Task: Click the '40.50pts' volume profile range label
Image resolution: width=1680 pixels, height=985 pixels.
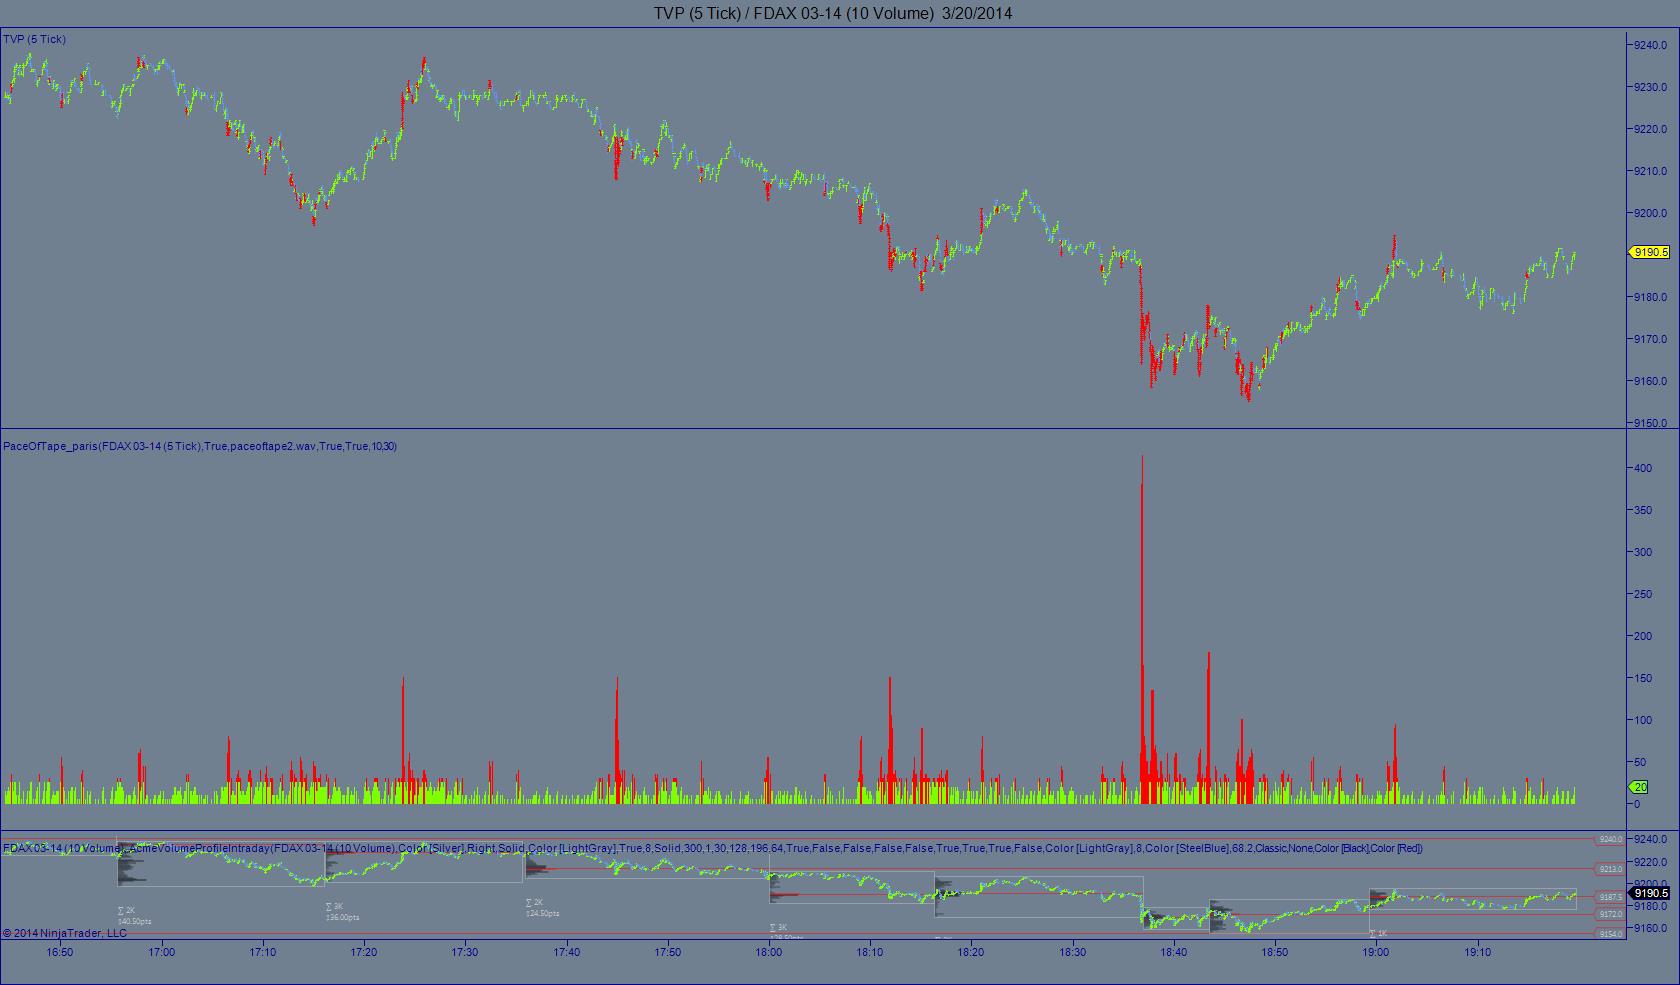Action: click(135, 921)
